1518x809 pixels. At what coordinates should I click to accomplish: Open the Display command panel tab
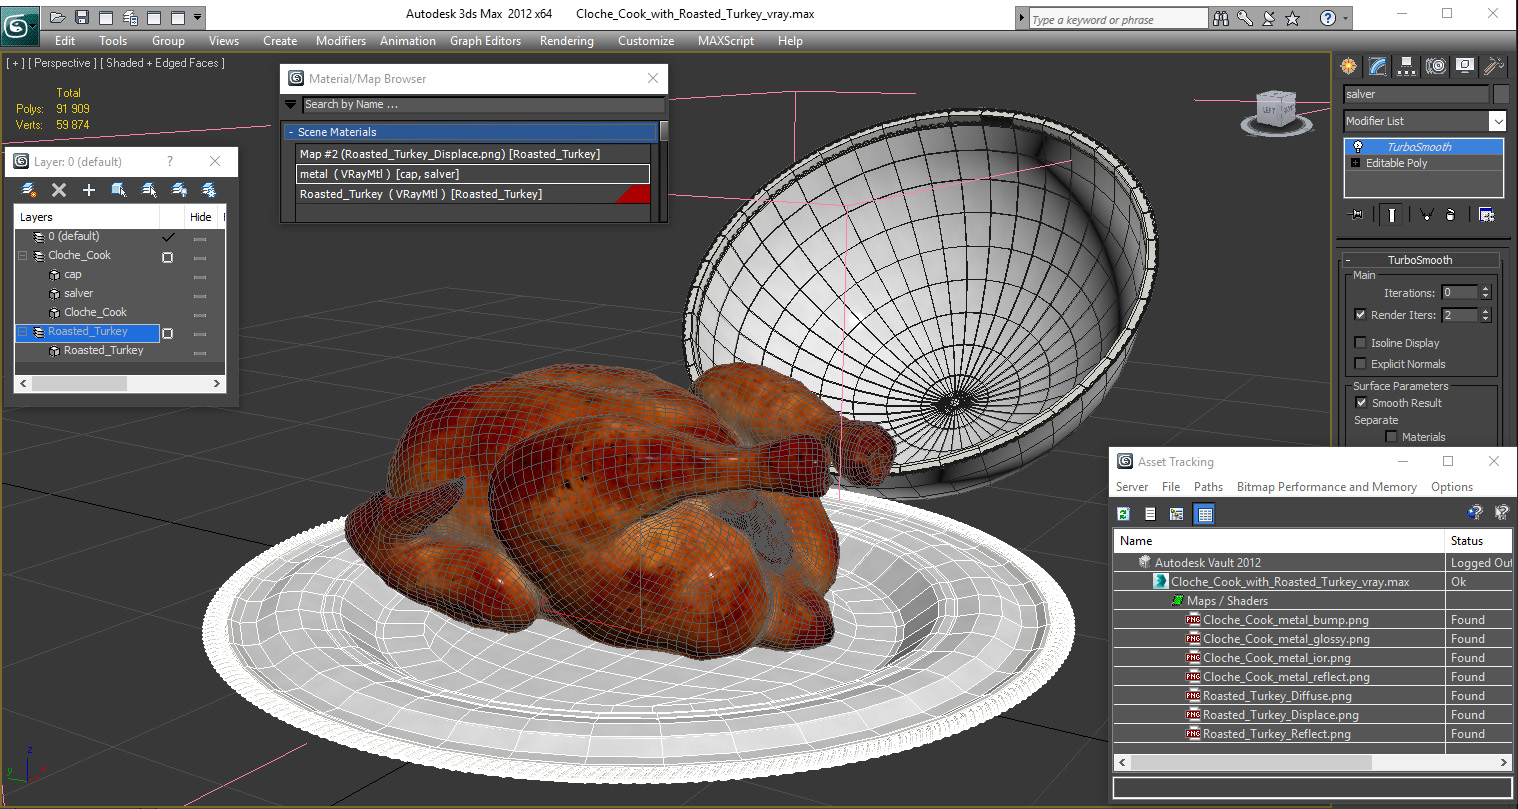[x=1465, y=66]
